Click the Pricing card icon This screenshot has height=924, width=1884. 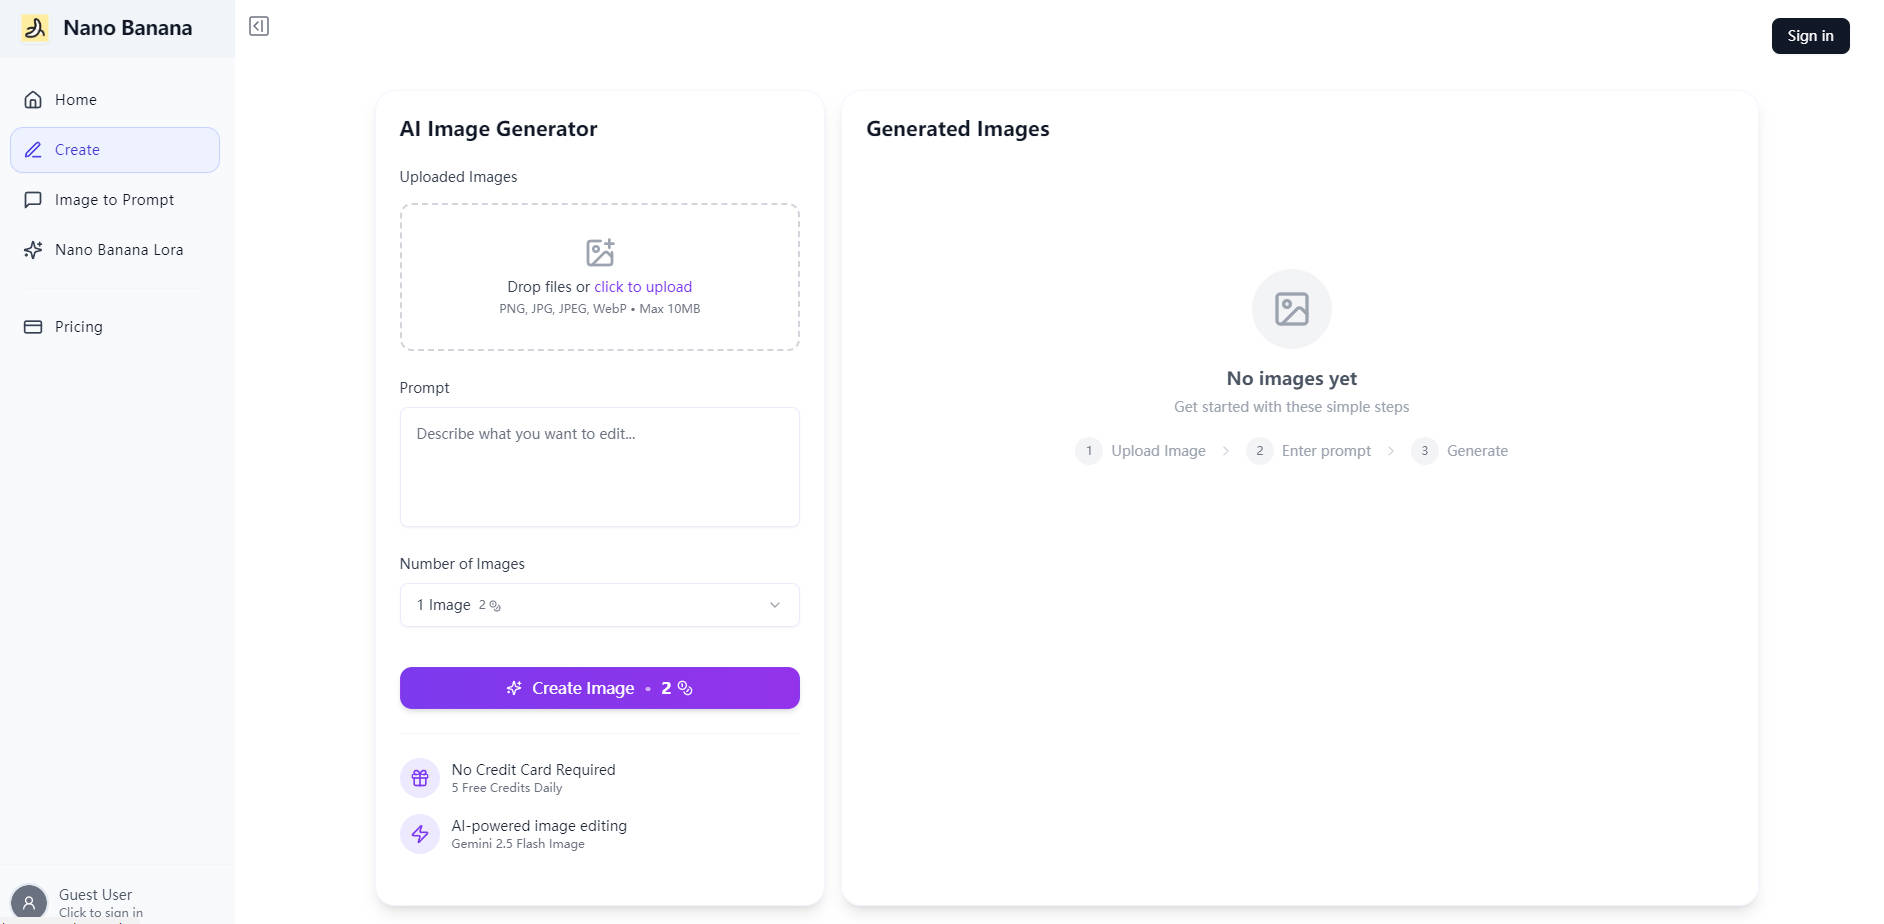point(33,327)
